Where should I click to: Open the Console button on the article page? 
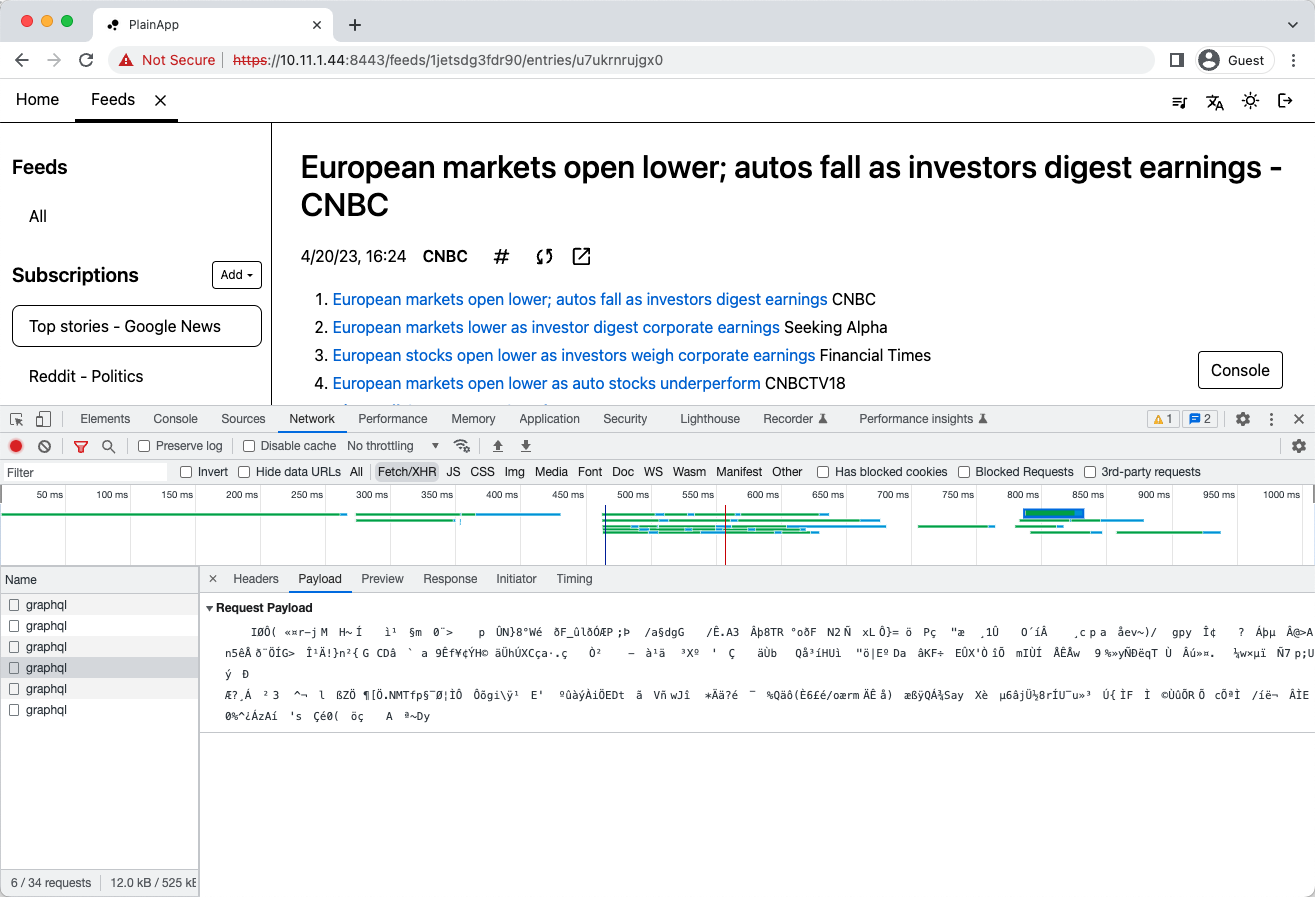tap(1240, 370)
